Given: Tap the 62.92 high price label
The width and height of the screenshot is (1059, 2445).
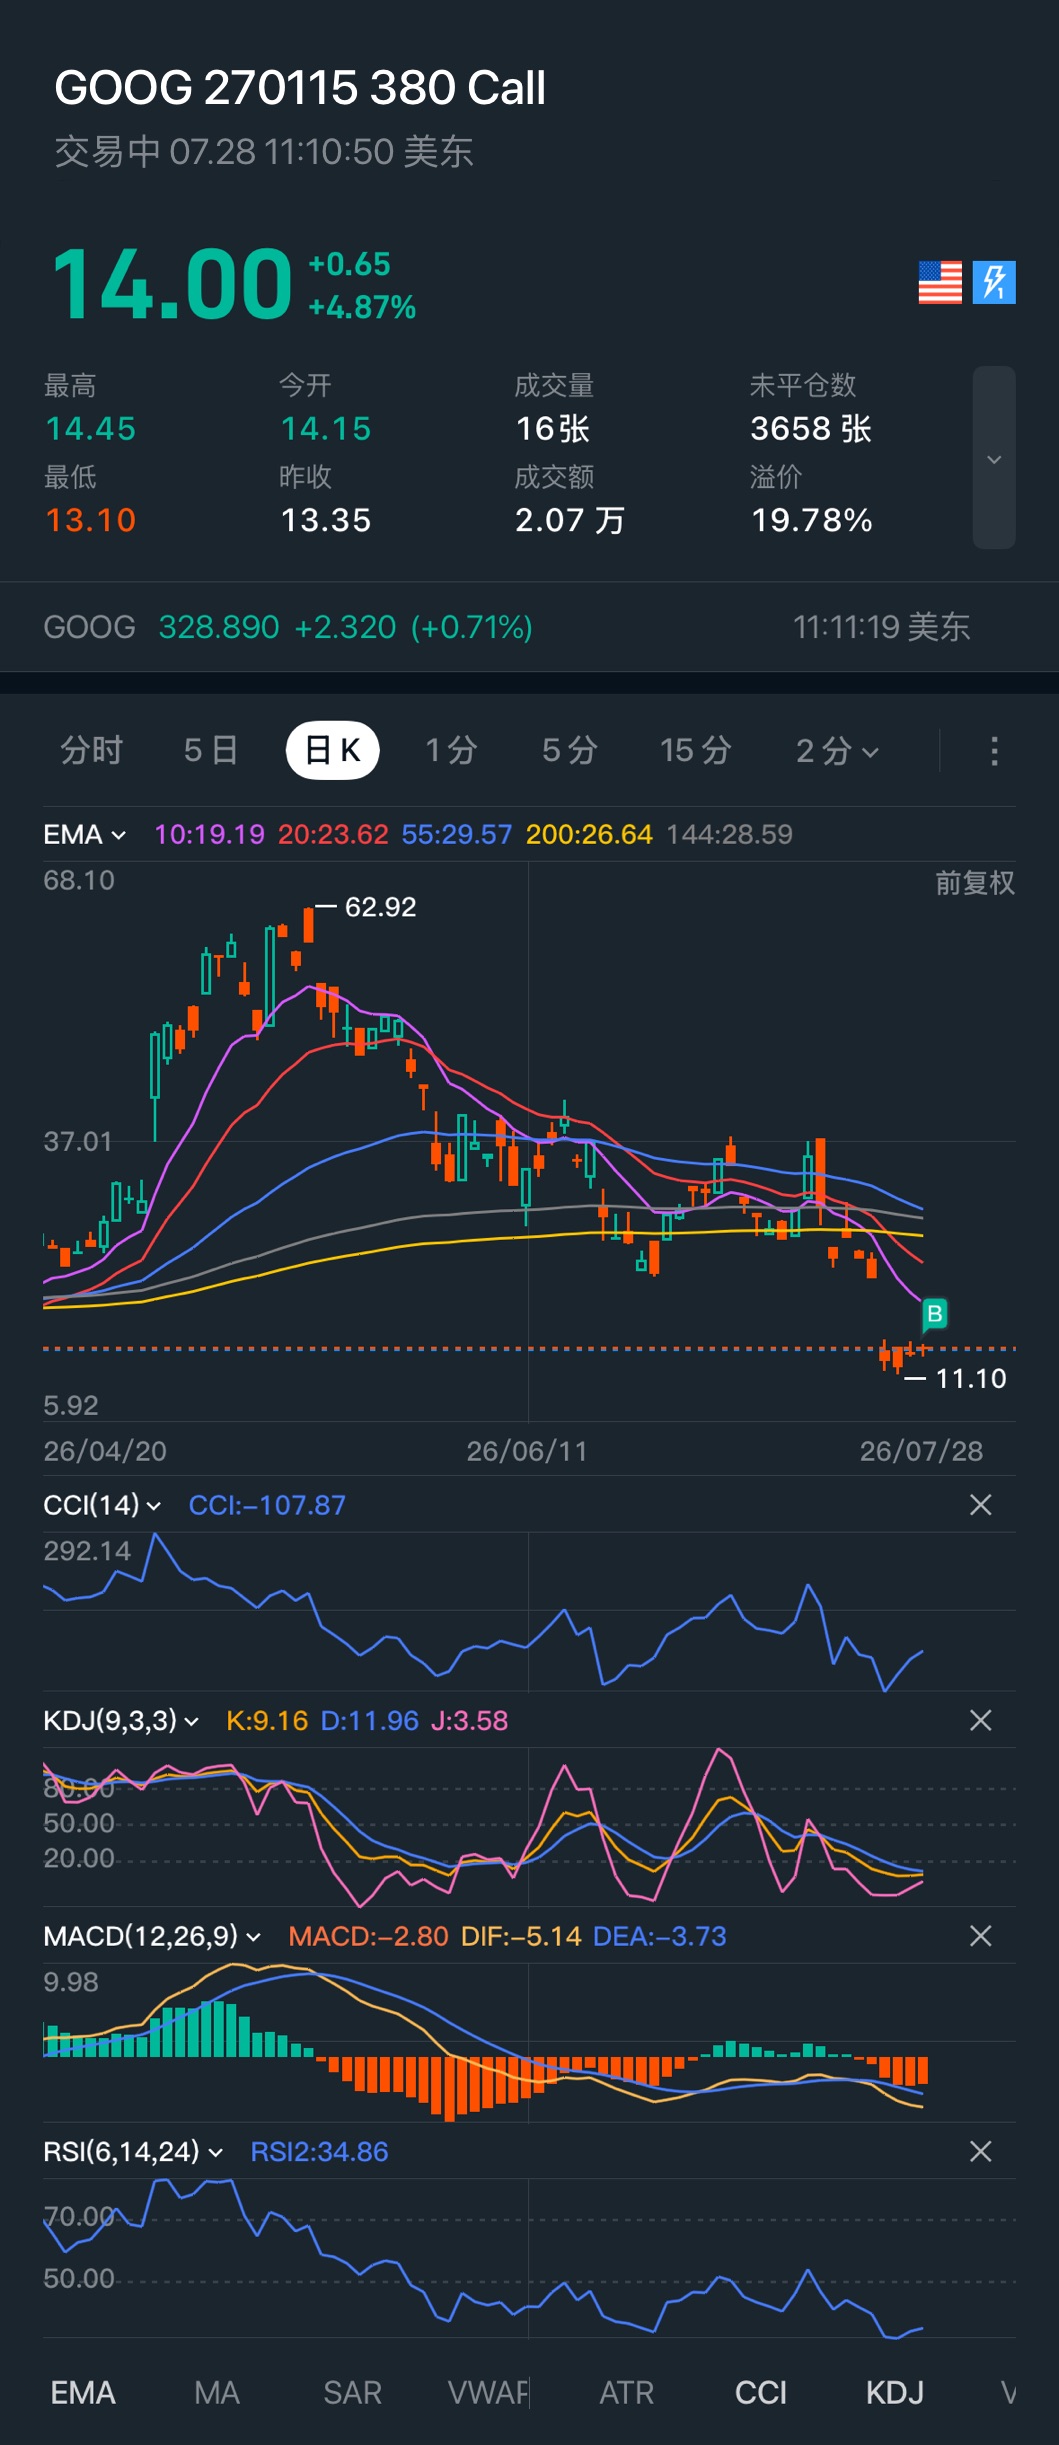Looking at the screenshot, I should pos(380,907).
